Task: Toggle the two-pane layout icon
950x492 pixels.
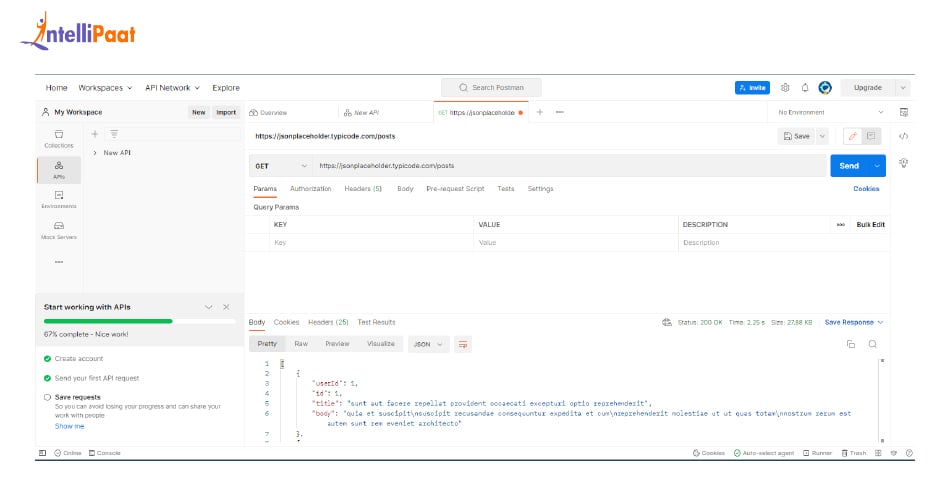Action: click(878, 453)
